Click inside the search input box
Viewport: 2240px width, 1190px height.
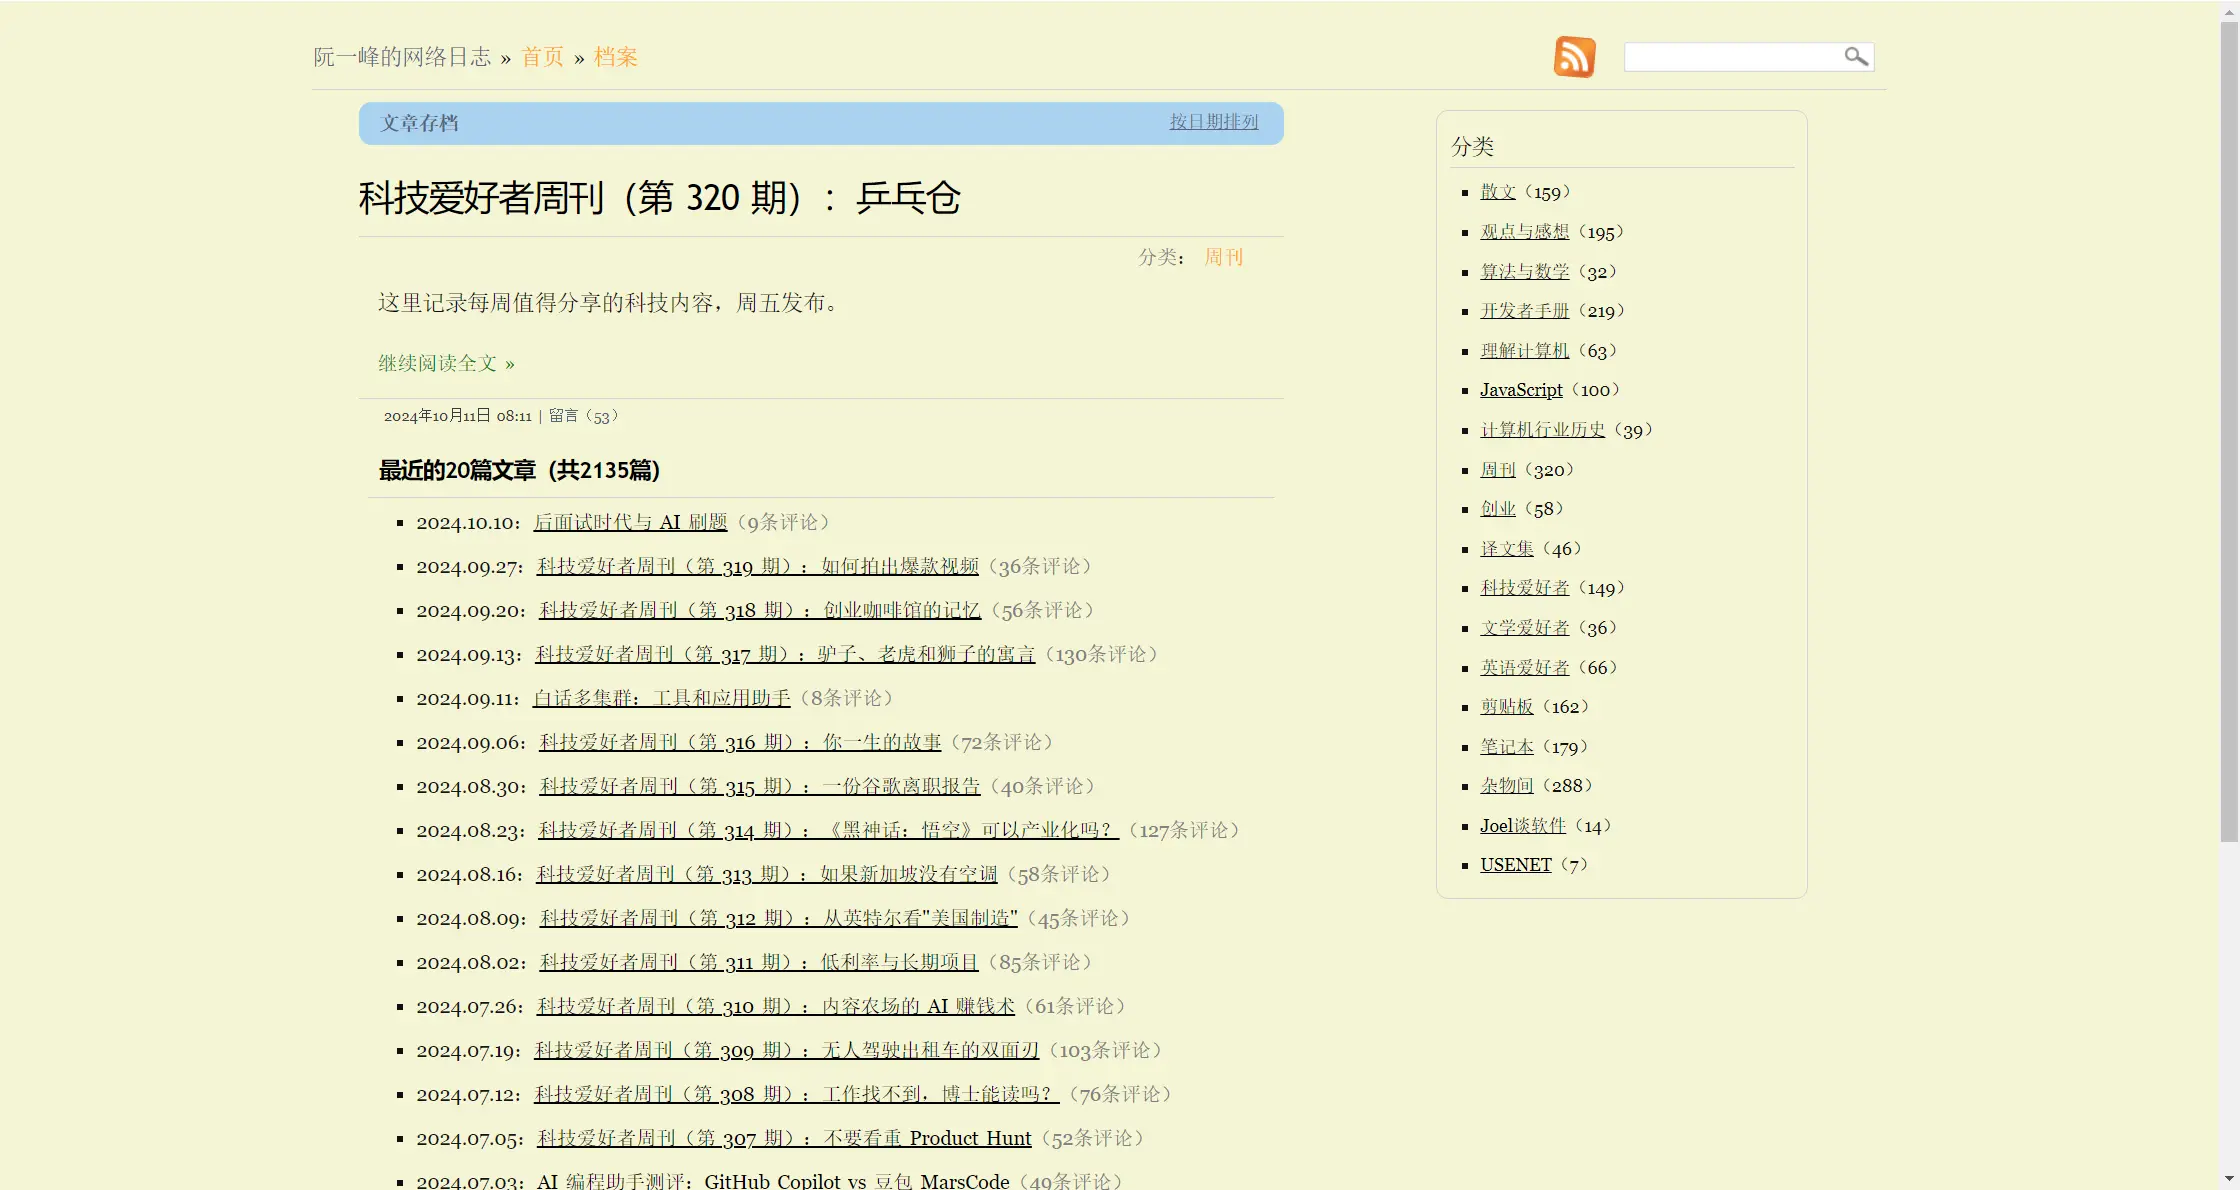1740,56
